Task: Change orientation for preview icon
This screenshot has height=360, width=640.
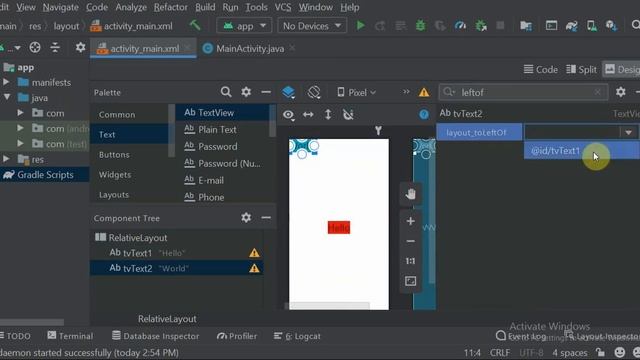Action: pos(314,93)
